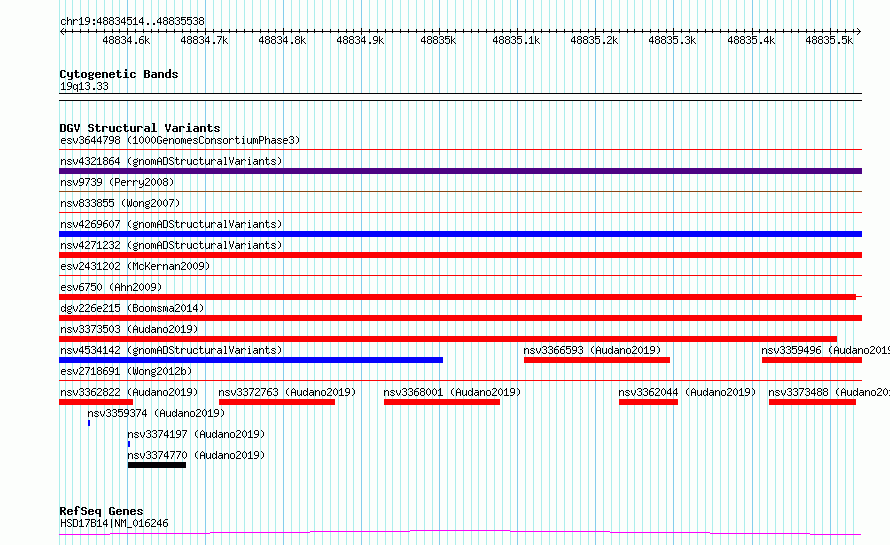Click the nsv3372763 (Audano2019) label

(x=287, y=392)
